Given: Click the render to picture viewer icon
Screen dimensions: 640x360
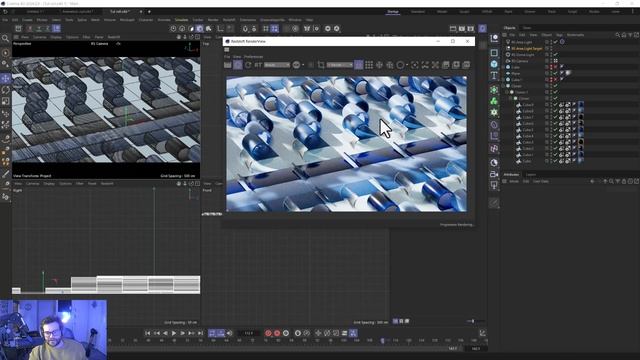Looking at the screenshot, I should (462, 29).
